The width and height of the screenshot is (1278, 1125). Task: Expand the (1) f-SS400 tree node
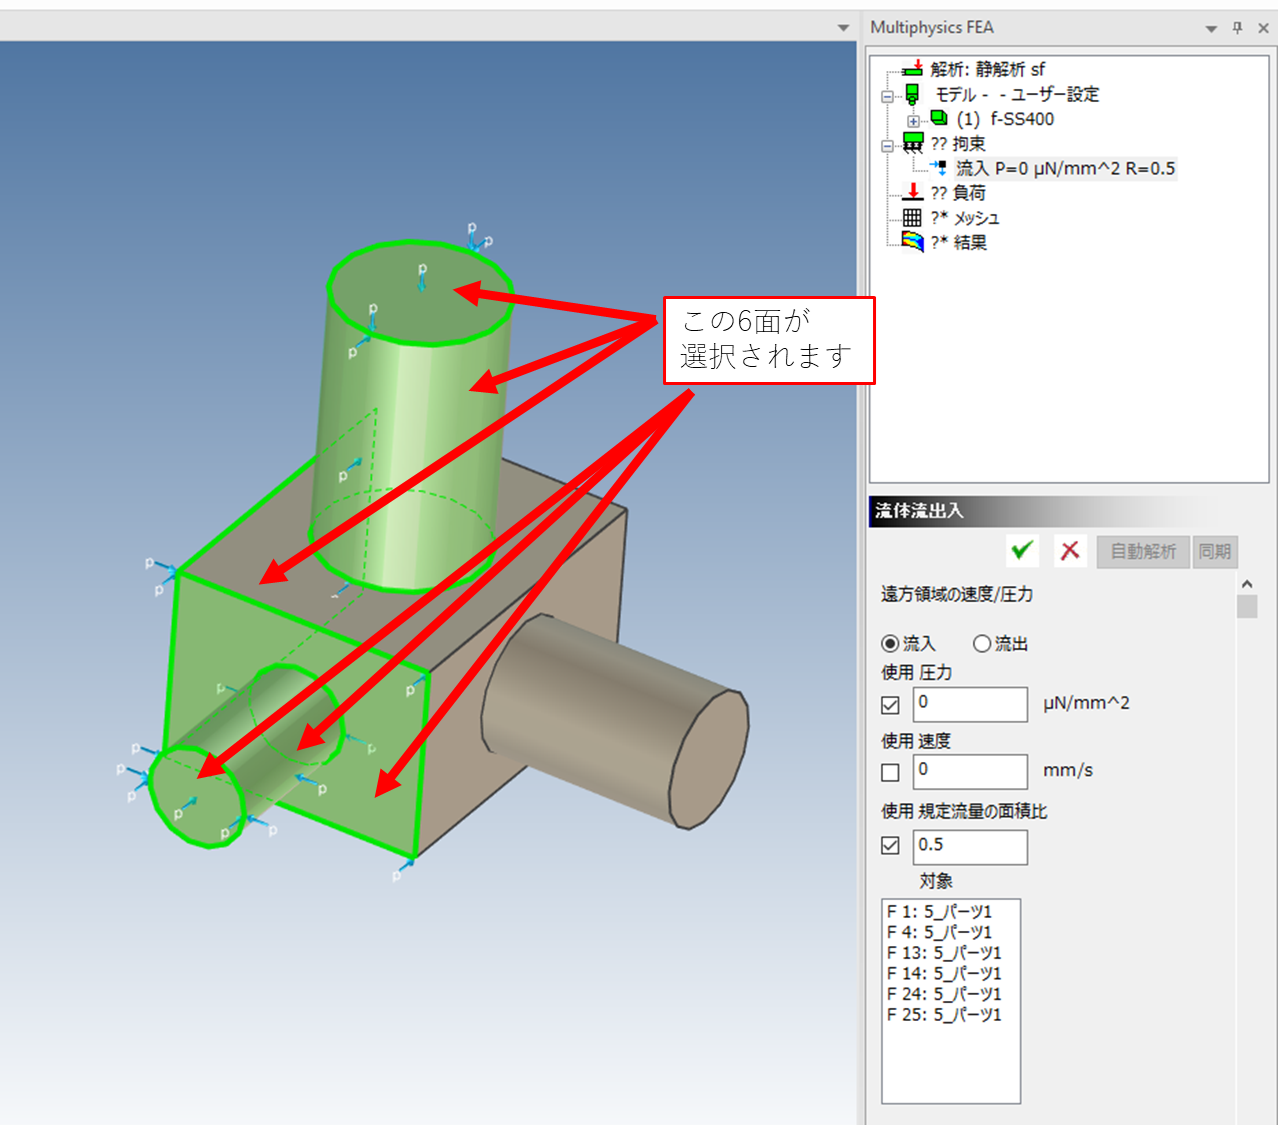(x=913, y=121)
